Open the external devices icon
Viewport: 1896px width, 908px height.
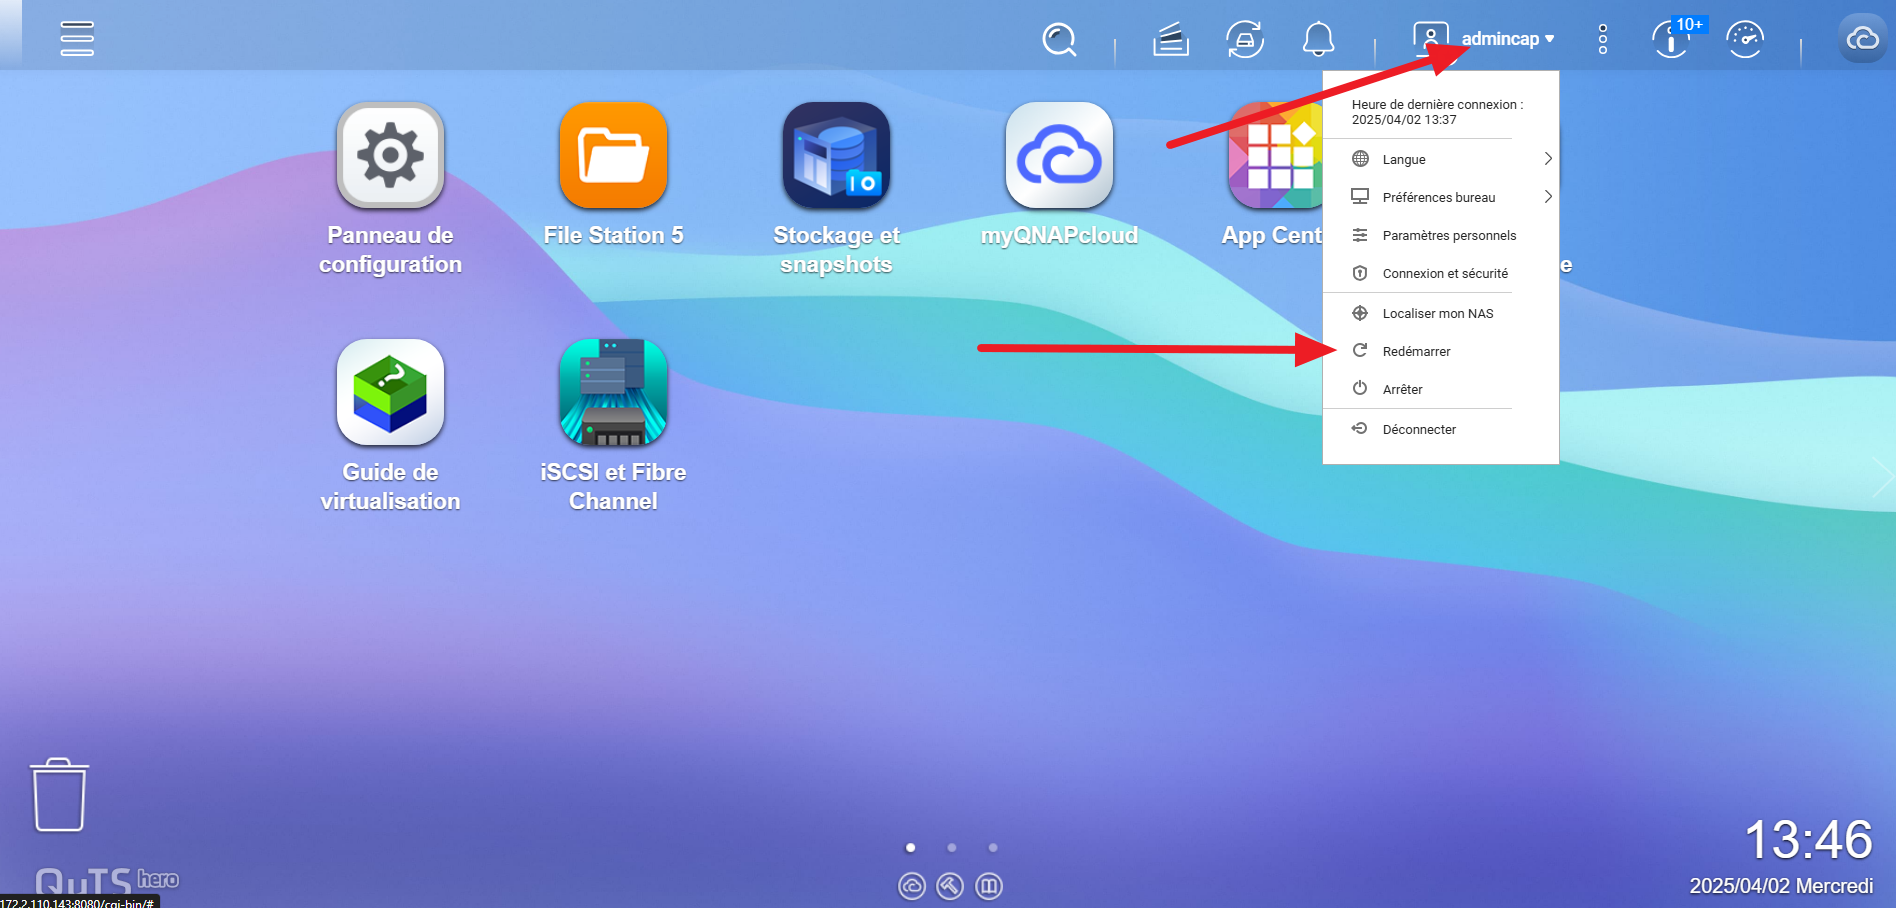[1245, 40]
